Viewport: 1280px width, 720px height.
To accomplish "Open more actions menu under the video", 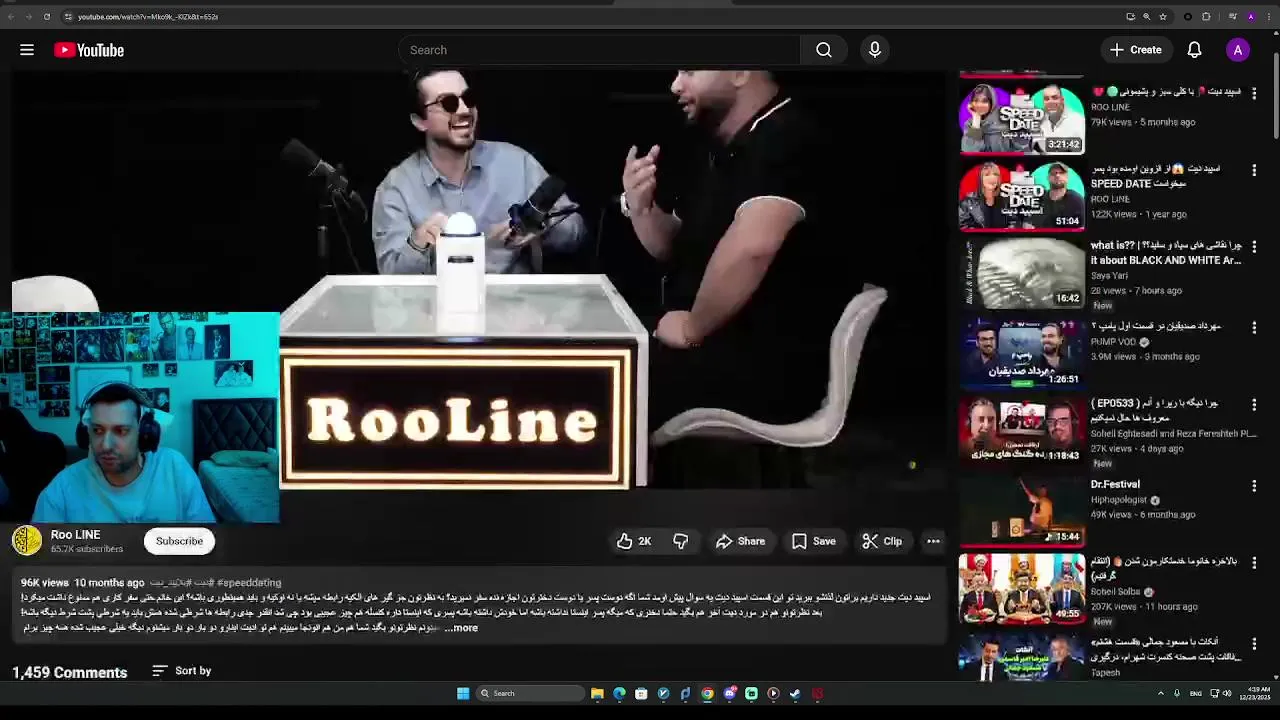I will [x=933, y=541].
